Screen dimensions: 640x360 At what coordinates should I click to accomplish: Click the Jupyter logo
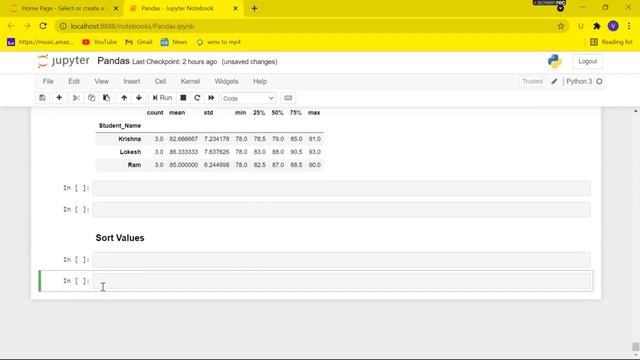coord(63,61)
